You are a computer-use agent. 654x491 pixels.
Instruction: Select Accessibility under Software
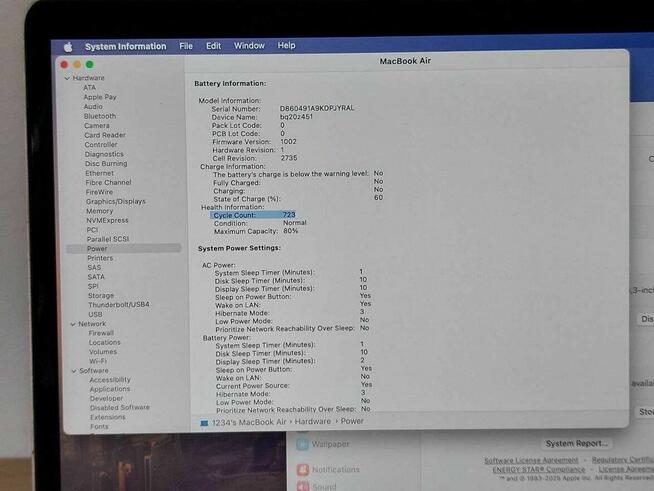click(x=110, y=380)
